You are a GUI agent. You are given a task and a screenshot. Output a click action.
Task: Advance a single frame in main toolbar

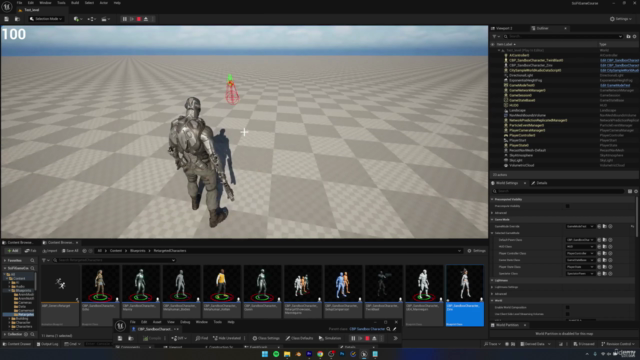[x=131, y=19]
